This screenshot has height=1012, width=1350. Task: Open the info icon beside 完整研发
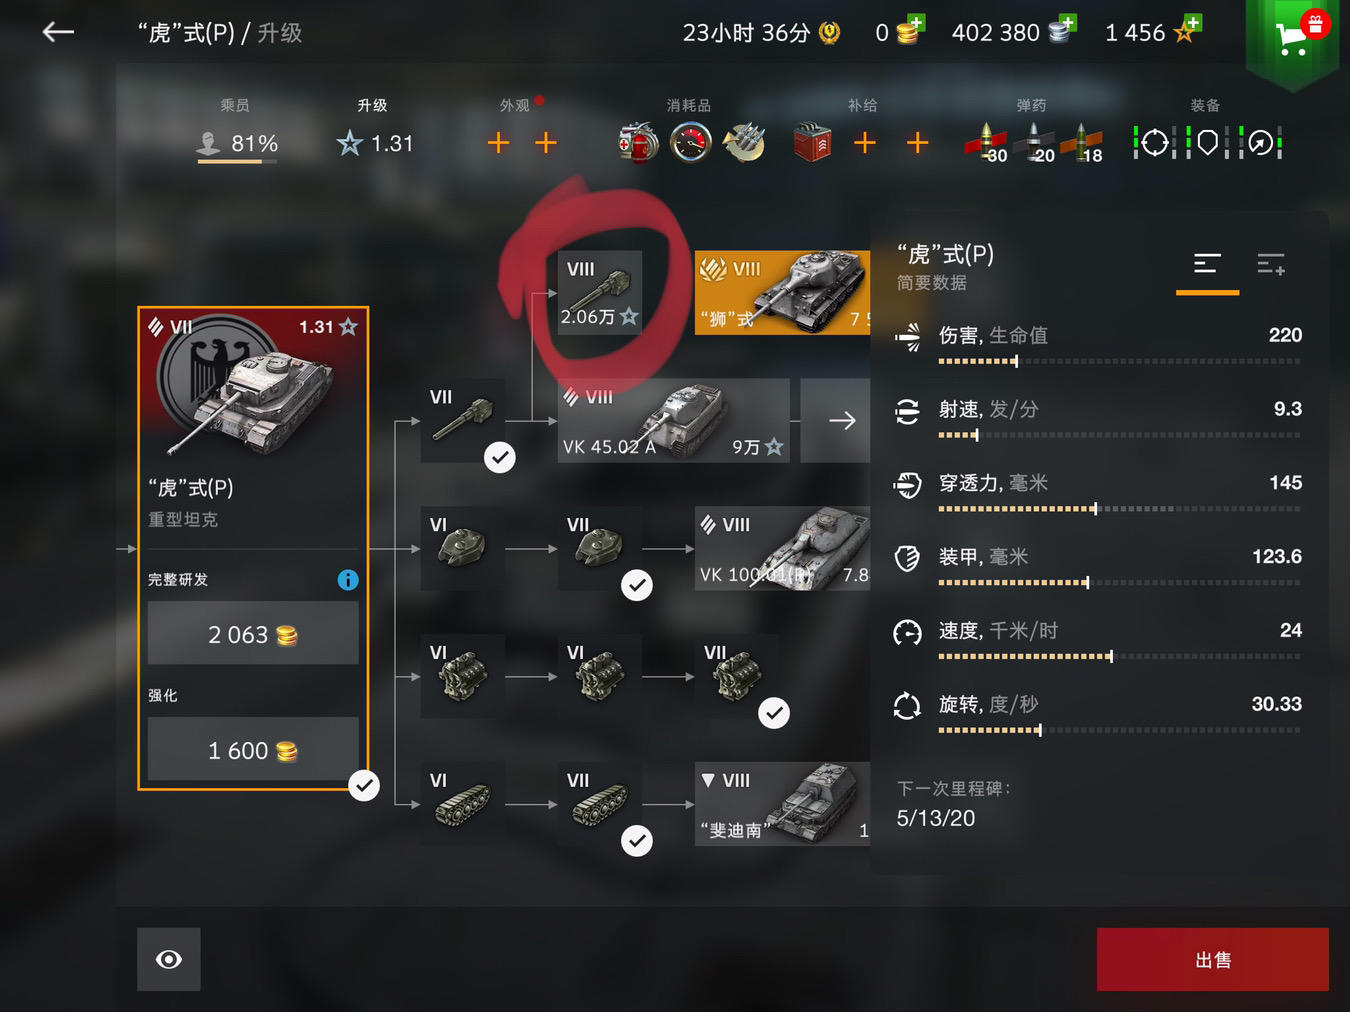coord(348,580)
